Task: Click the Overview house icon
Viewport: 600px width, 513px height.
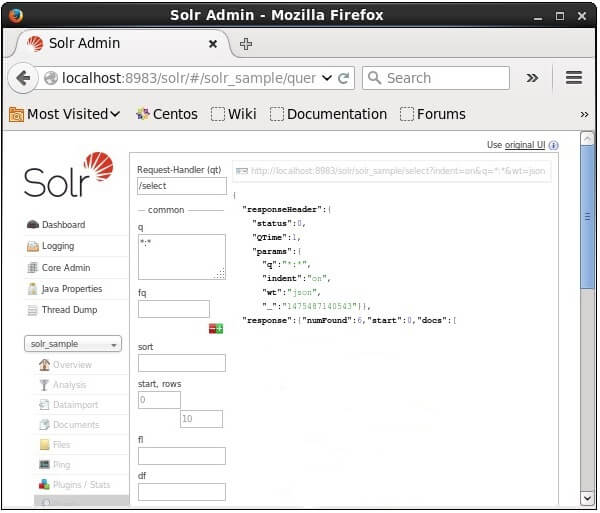Action: (44, 365)
